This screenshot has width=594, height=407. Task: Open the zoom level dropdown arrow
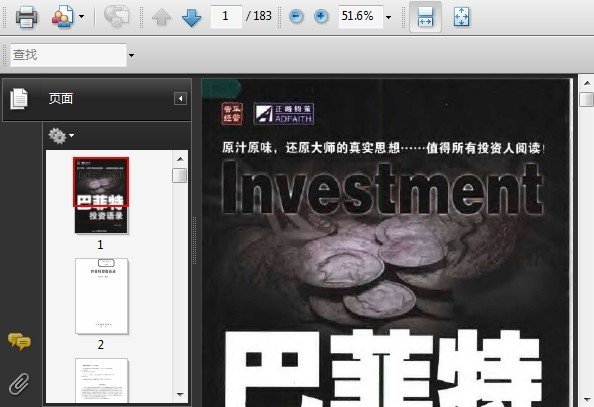(388, 17)
